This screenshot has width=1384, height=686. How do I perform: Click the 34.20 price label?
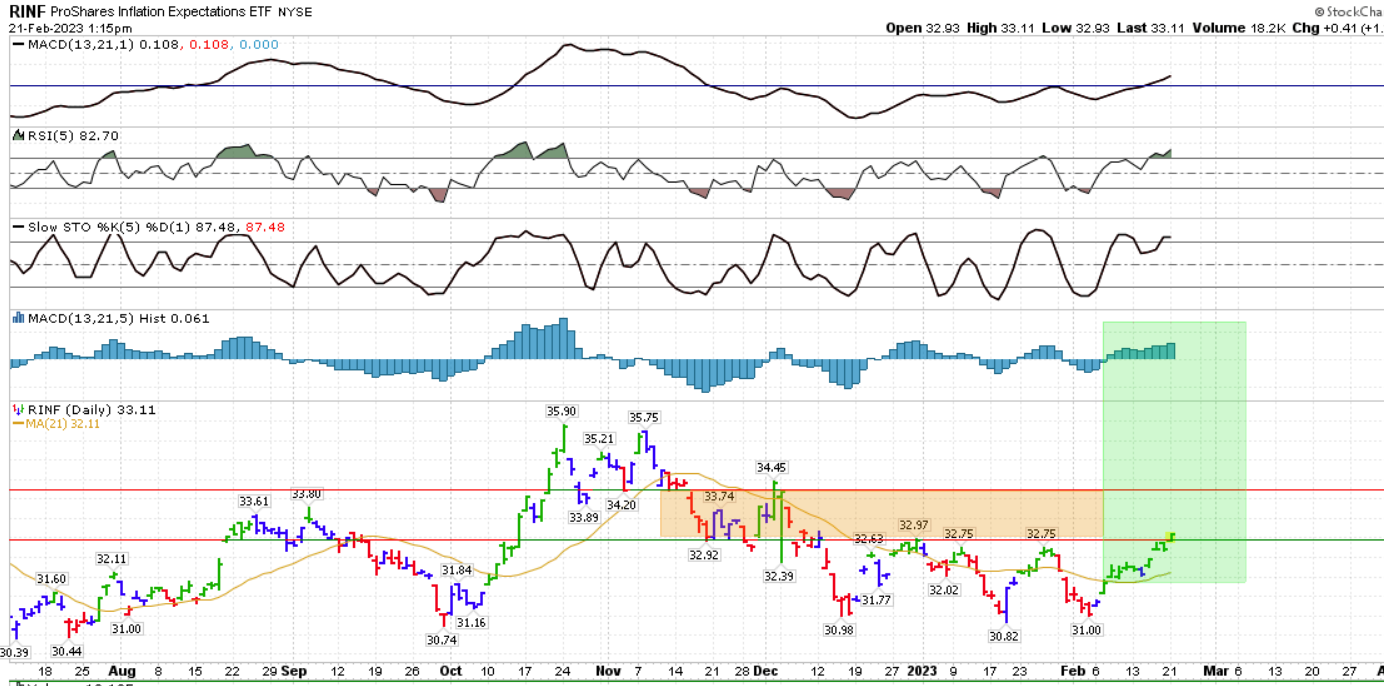click(622, 505)
